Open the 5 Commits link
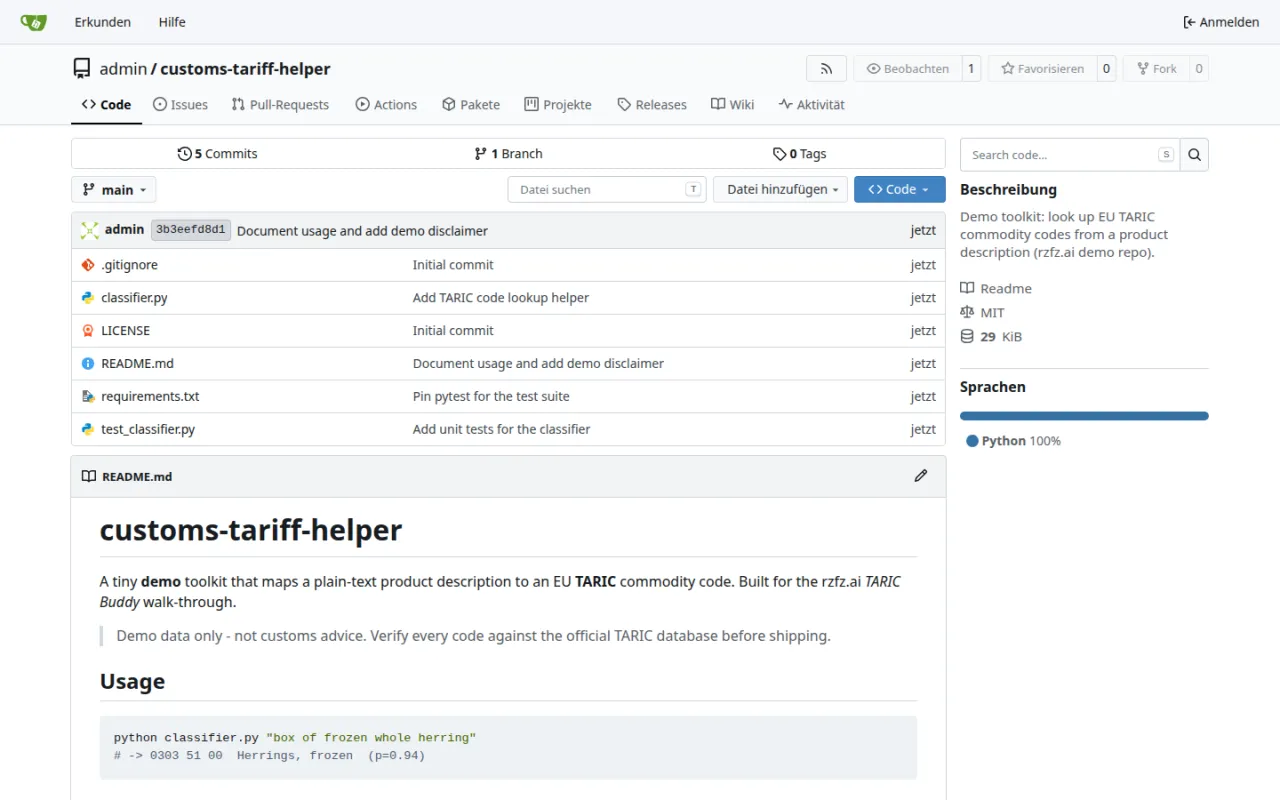 click(217, 154)
